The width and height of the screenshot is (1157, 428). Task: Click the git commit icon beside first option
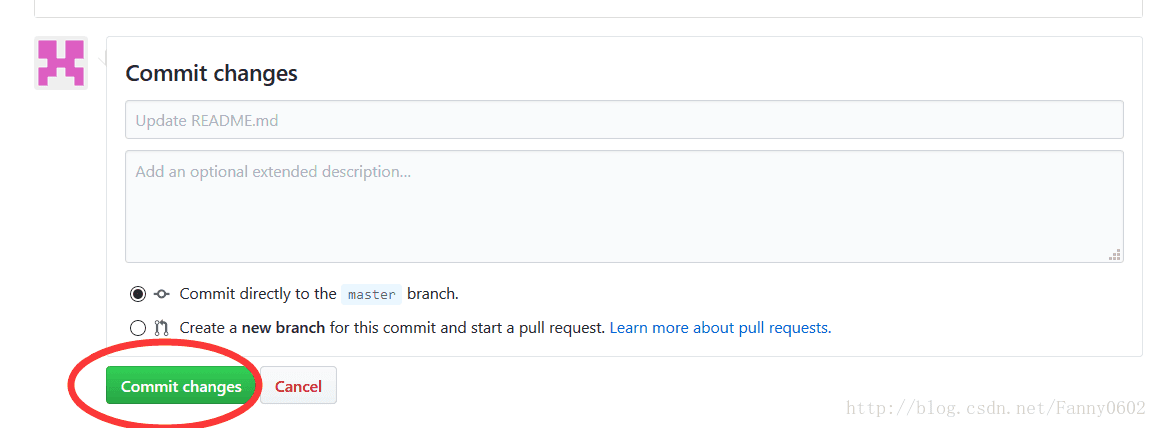tap(162, 294)
